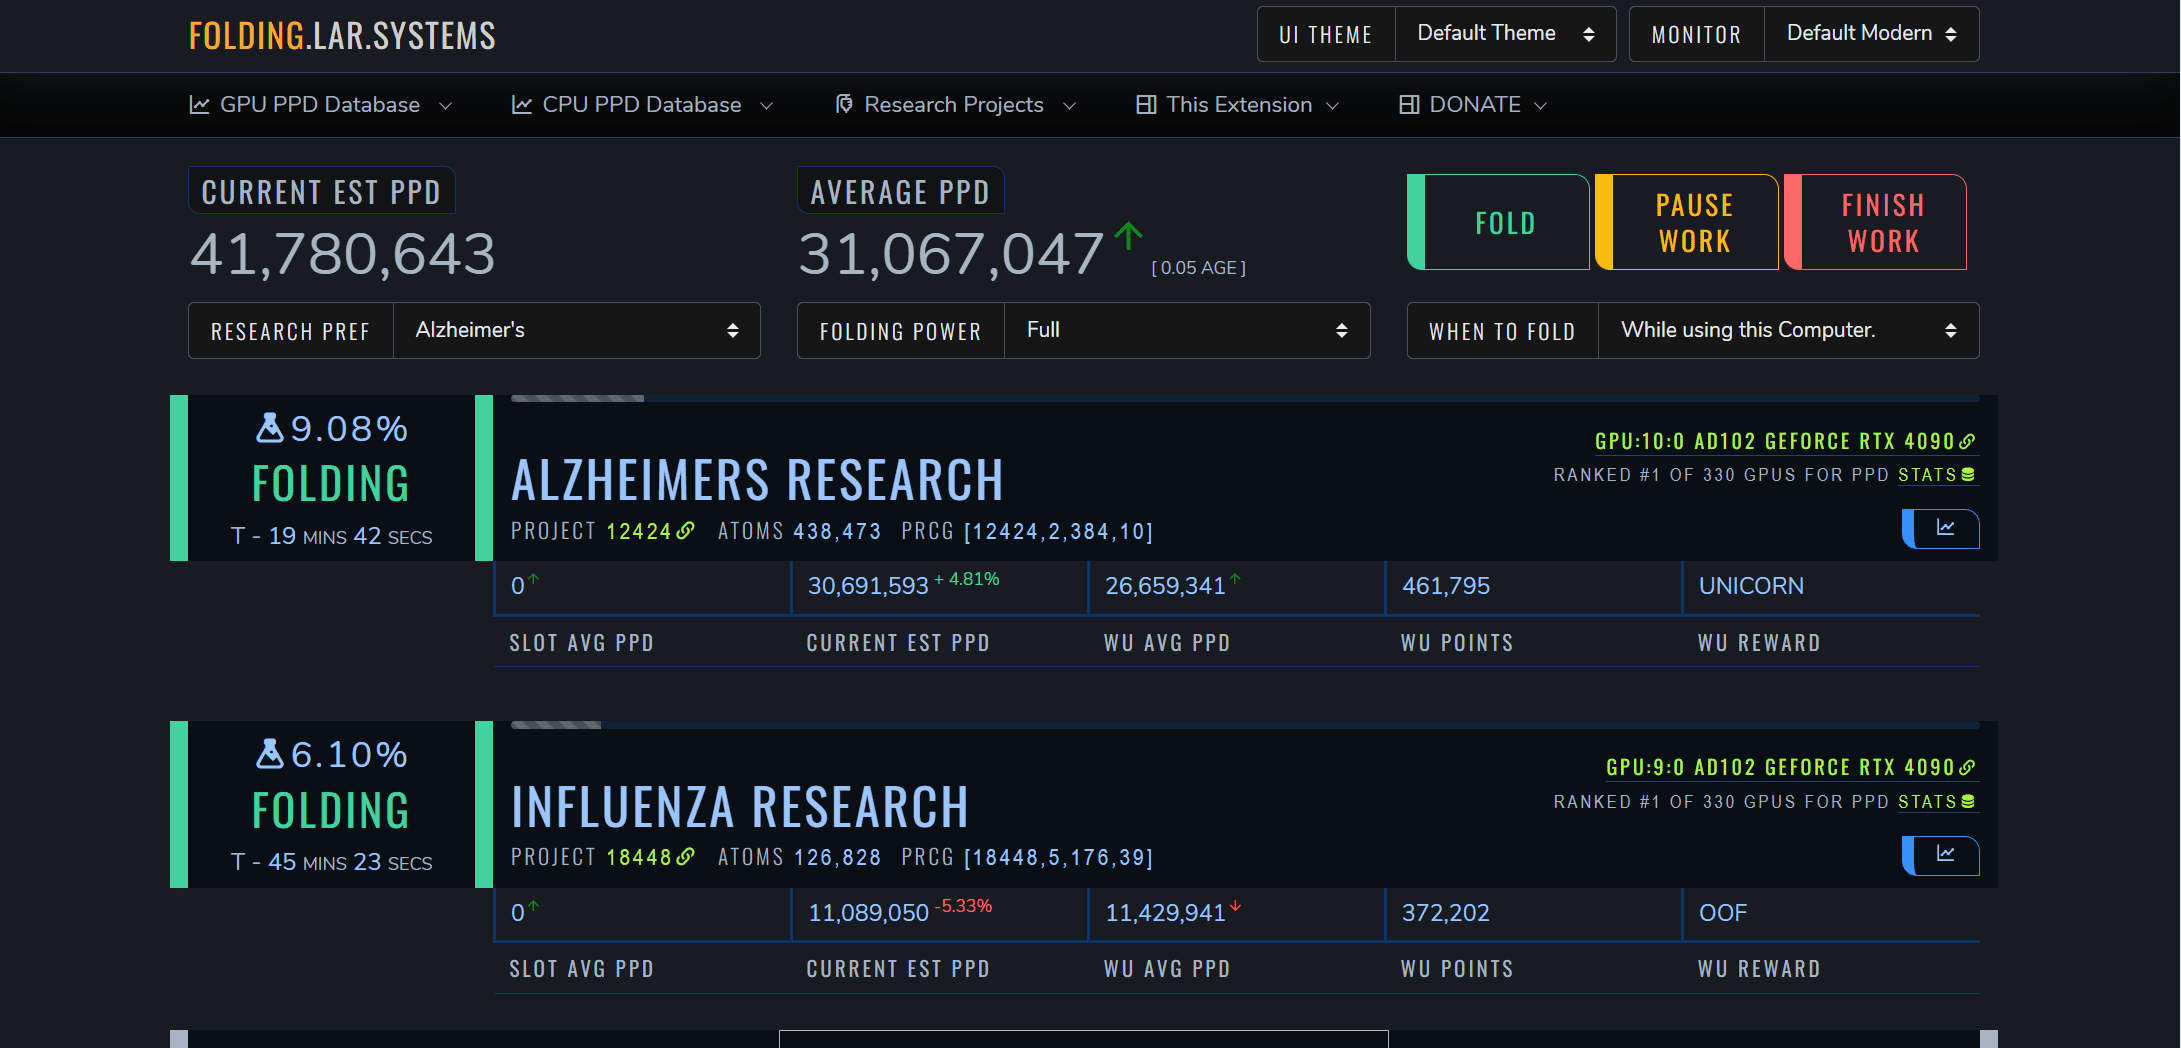Click the This Extension panel icon
Viewport: 2181px width, 1048px height.
coord(1146,105)
